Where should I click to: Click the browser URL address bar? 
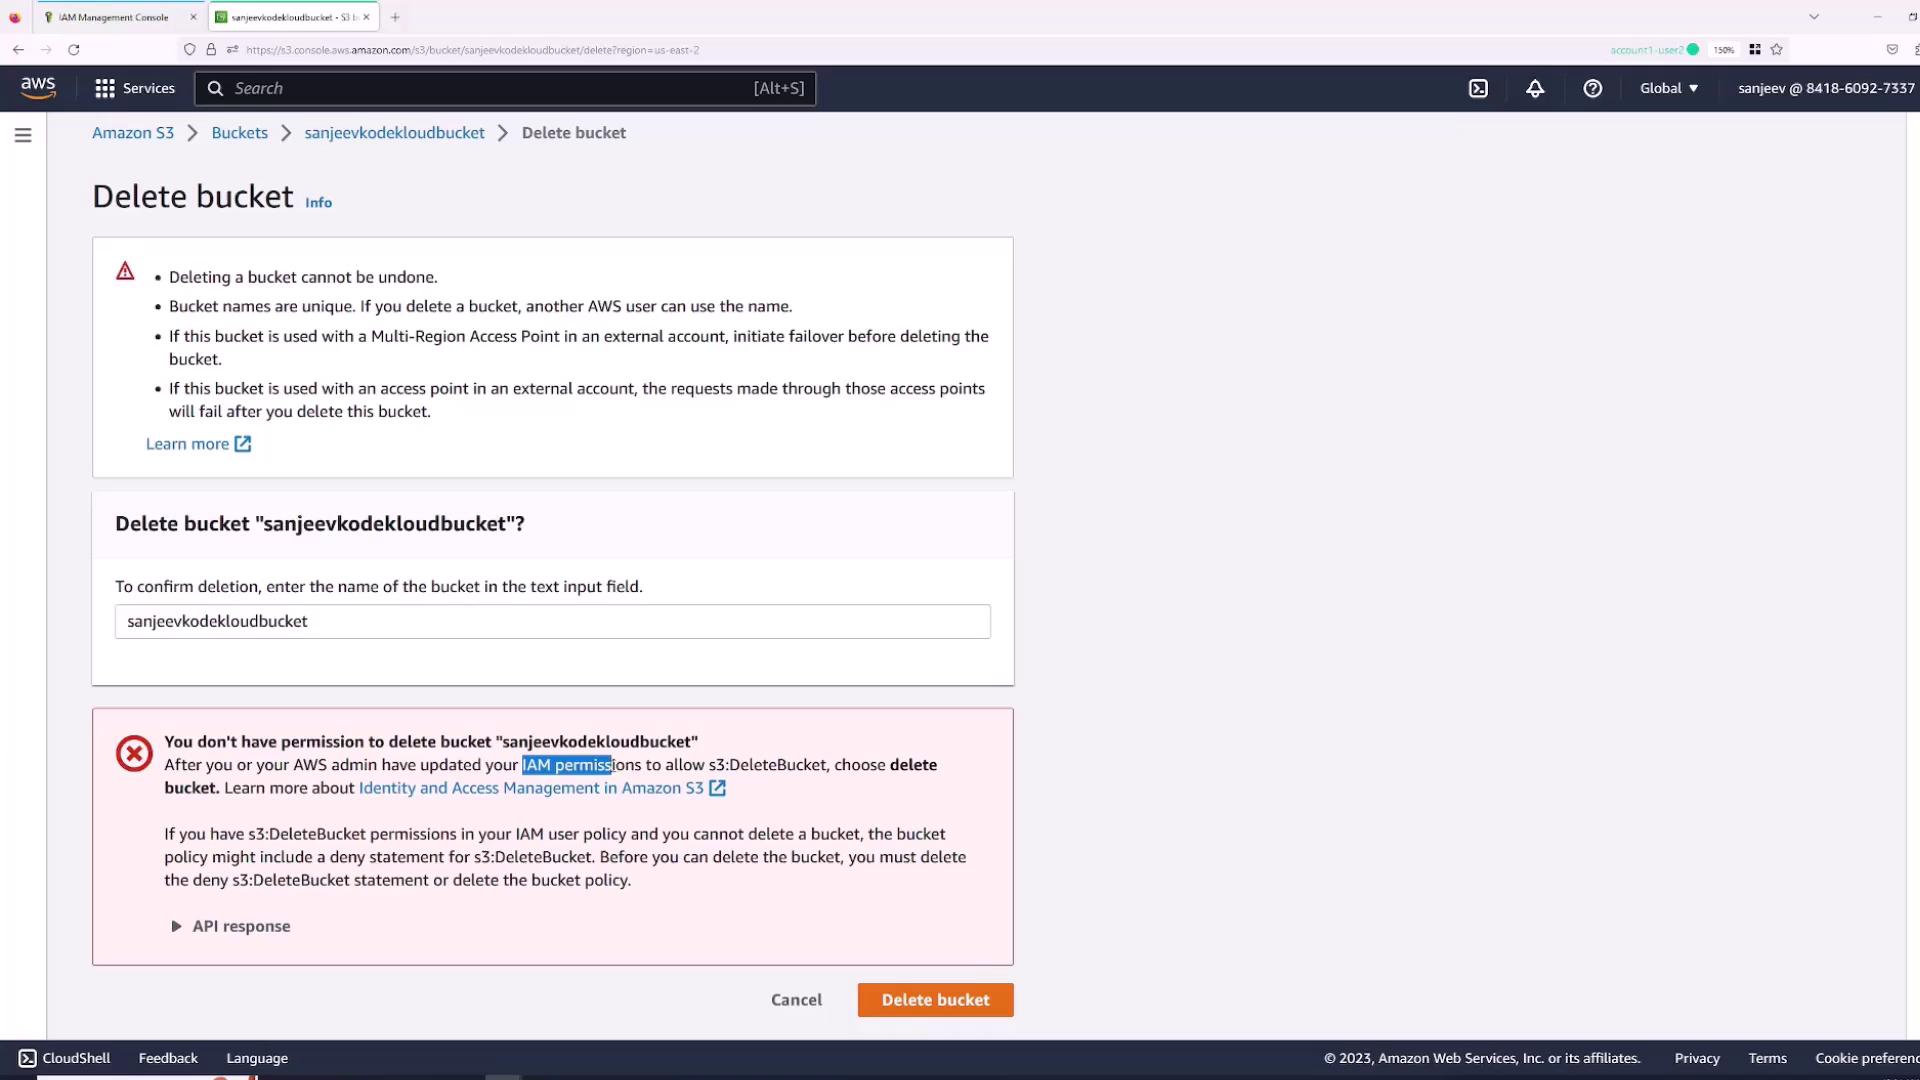tap(900, 49)
